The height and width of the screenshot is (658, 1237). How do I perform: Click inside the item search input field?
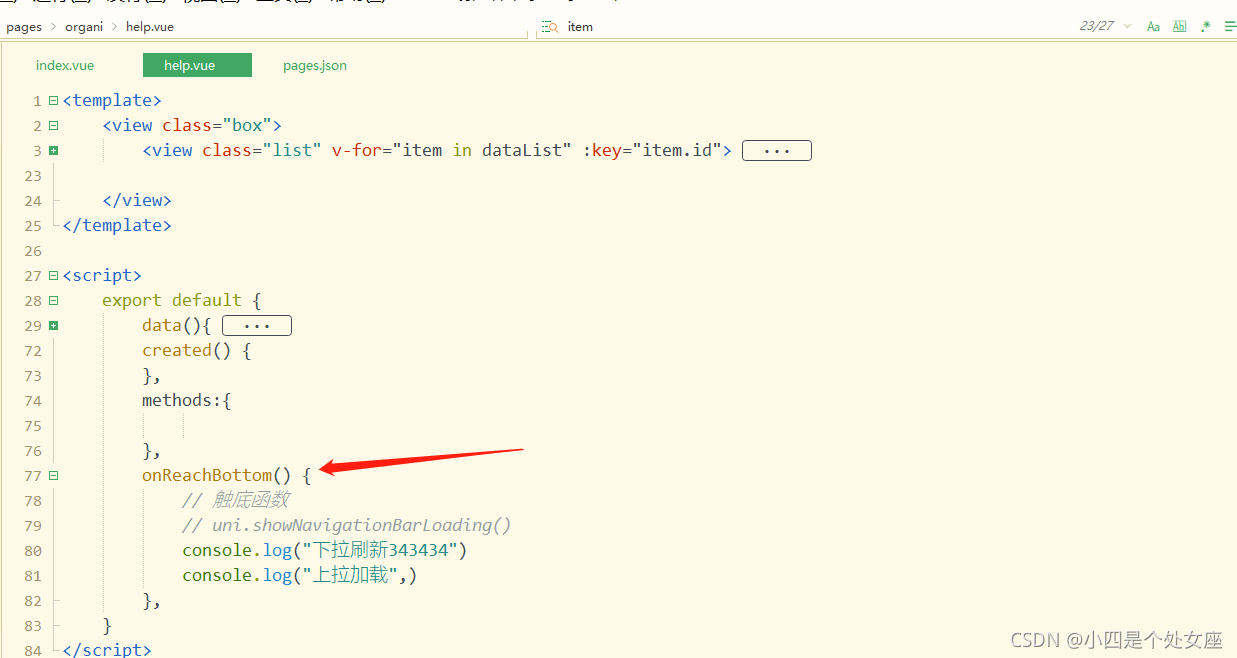tap(600, 26)
